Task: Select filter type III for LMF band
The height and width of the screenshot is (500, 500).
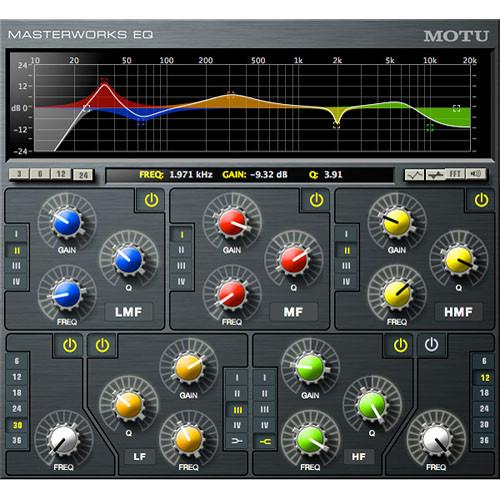Action: (16, 266)
